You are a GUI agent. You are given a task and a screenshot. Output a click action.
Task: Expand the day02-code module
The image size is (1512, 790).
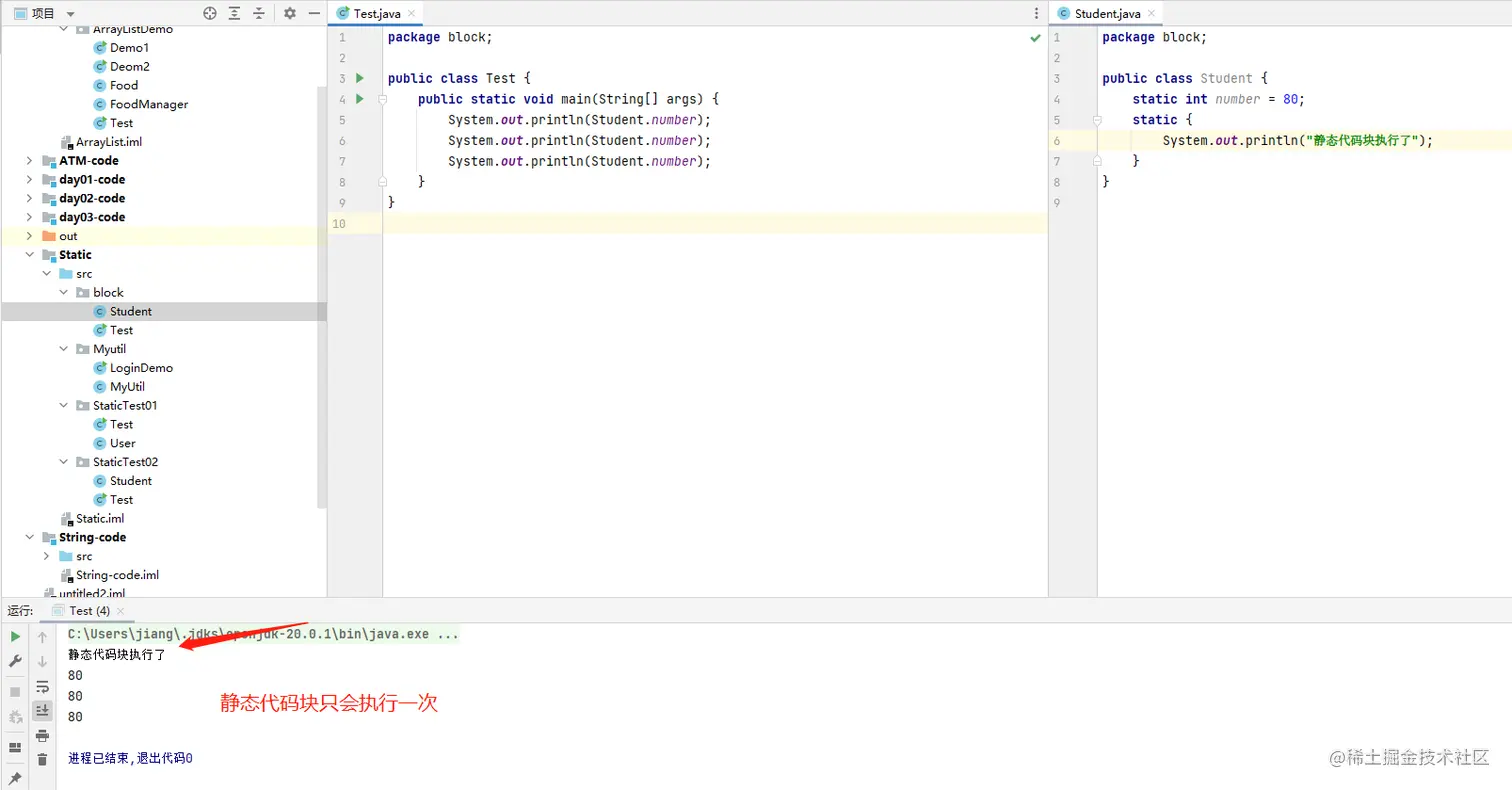click(30, 198)
